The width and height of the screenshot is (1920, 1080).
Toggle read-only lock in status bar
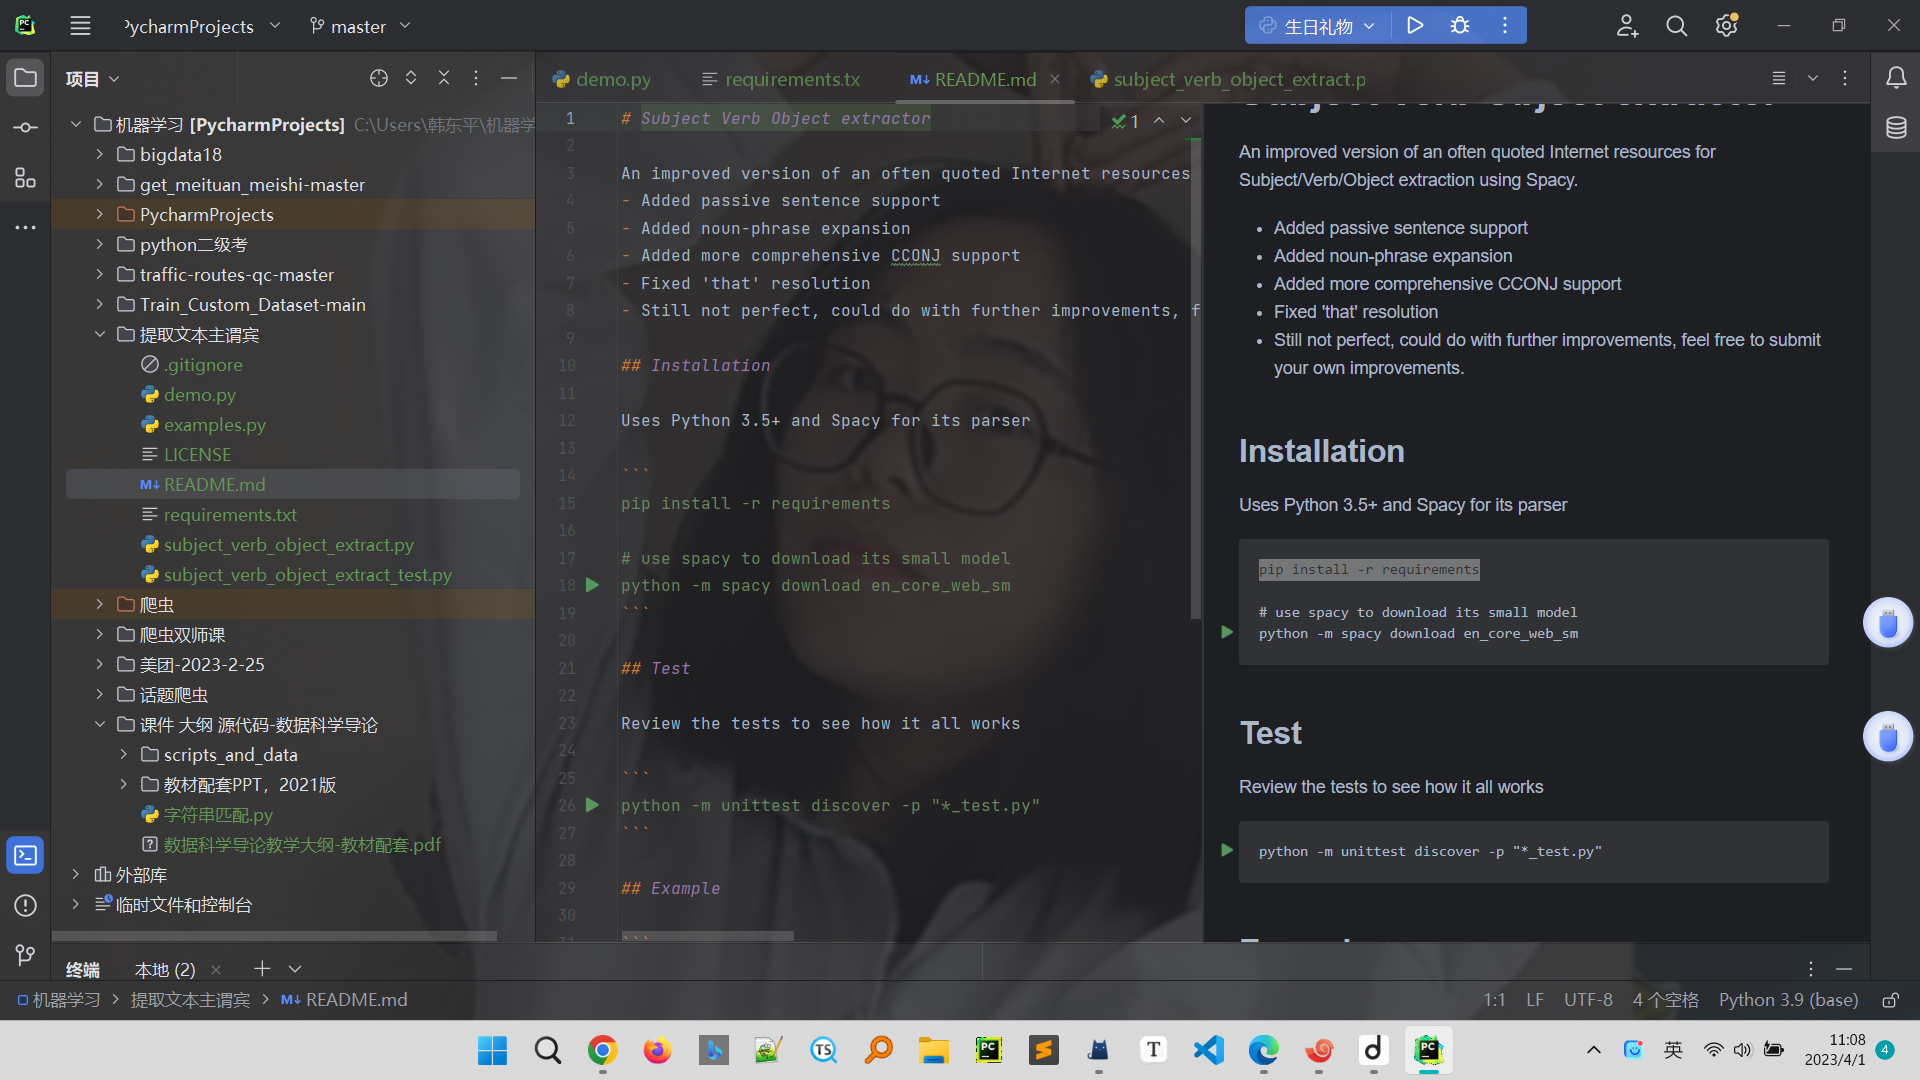click(1890, 1000)
